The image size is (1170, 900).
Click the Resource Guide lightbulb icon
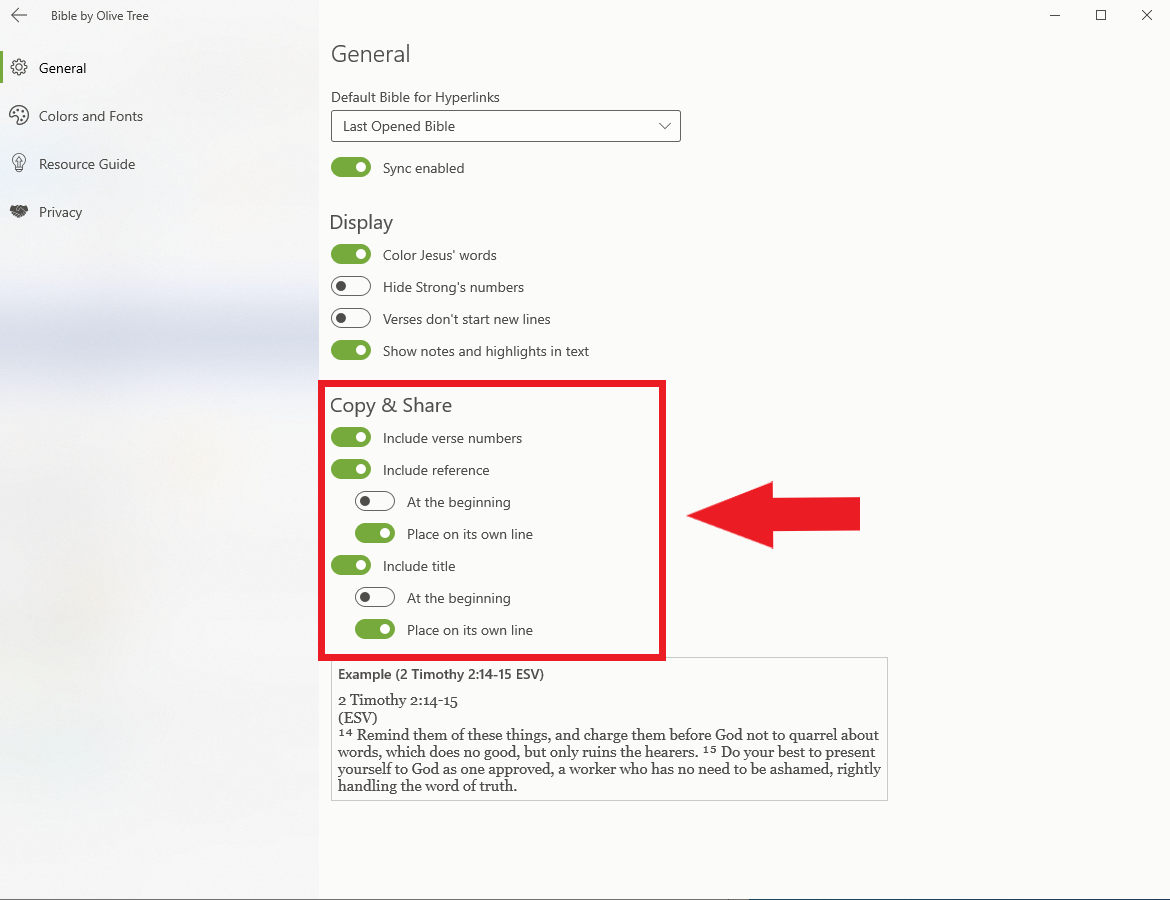tap(18, 164)
